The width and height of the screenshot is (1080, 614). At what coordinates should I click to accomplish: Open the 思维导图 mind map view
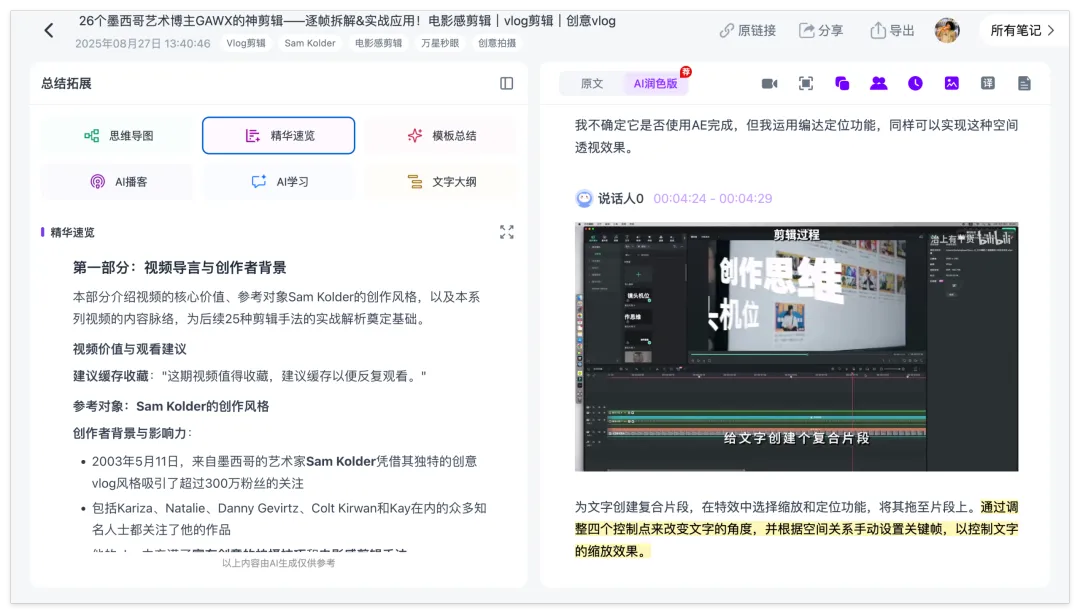click(117, 136)
